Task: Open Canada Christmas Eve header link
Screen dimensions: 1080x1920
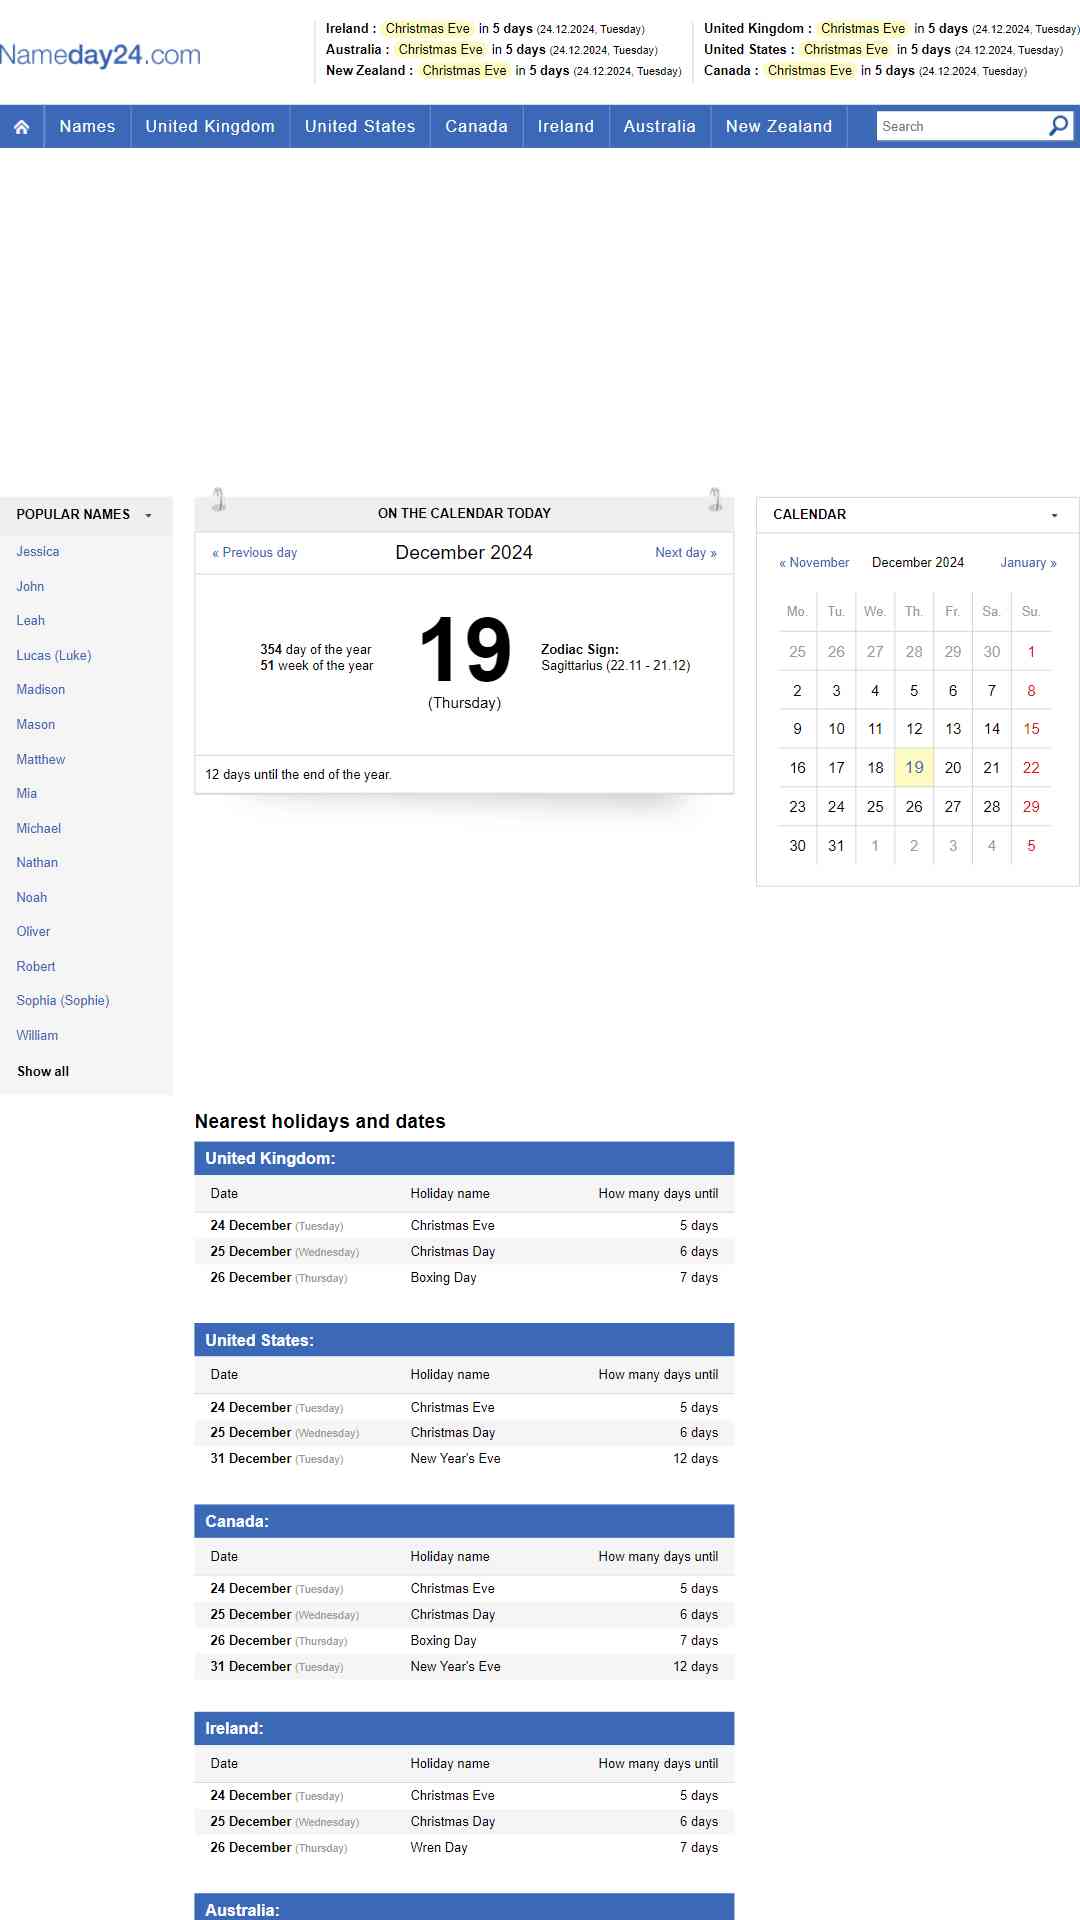Action: coord(810,71)
